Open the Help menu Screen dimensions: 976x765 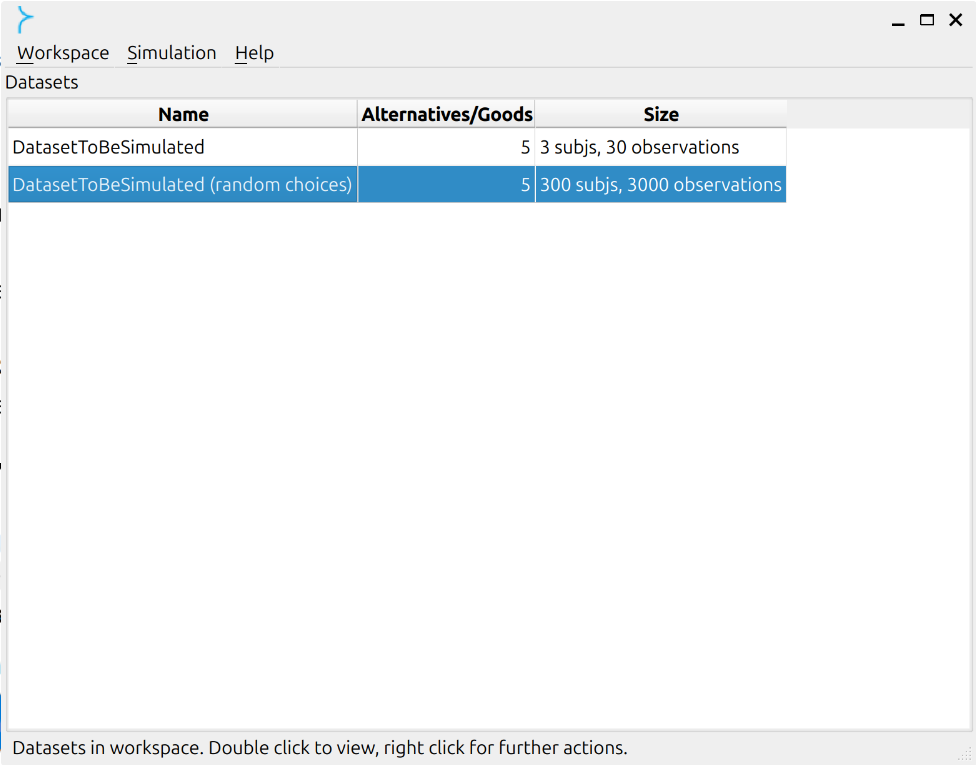pos(254,53)
